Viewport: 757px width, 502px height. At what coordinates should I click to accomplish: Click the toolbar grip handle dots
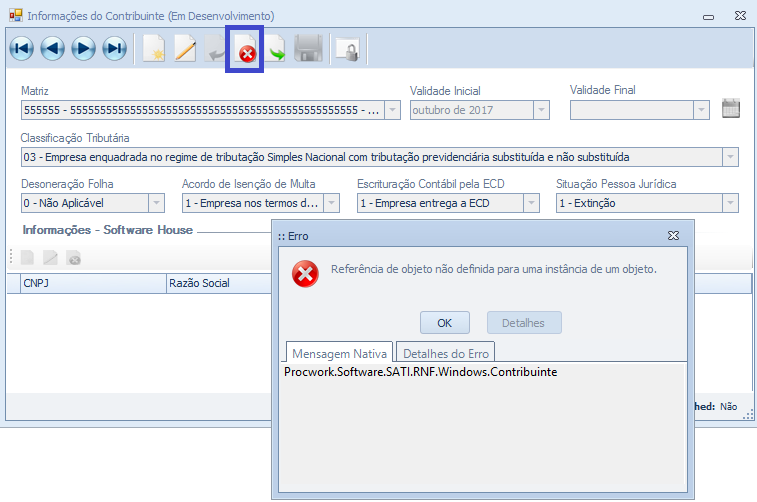point(11,257)
